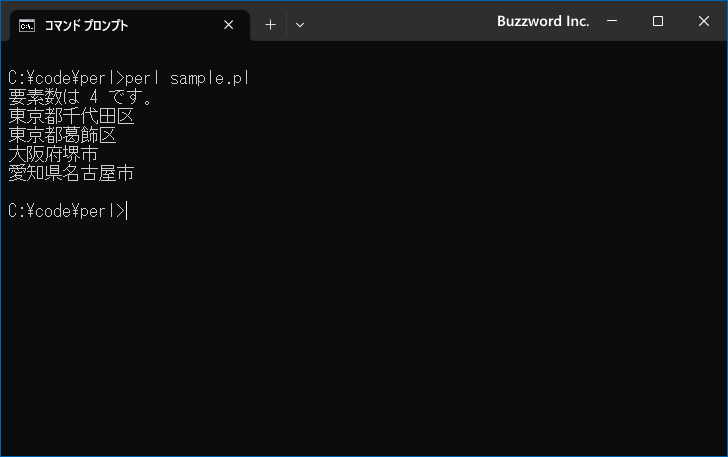Viewport: 728px width, 457px height.
Task: Click at the active prompt cursor
Action: [127, 211]
